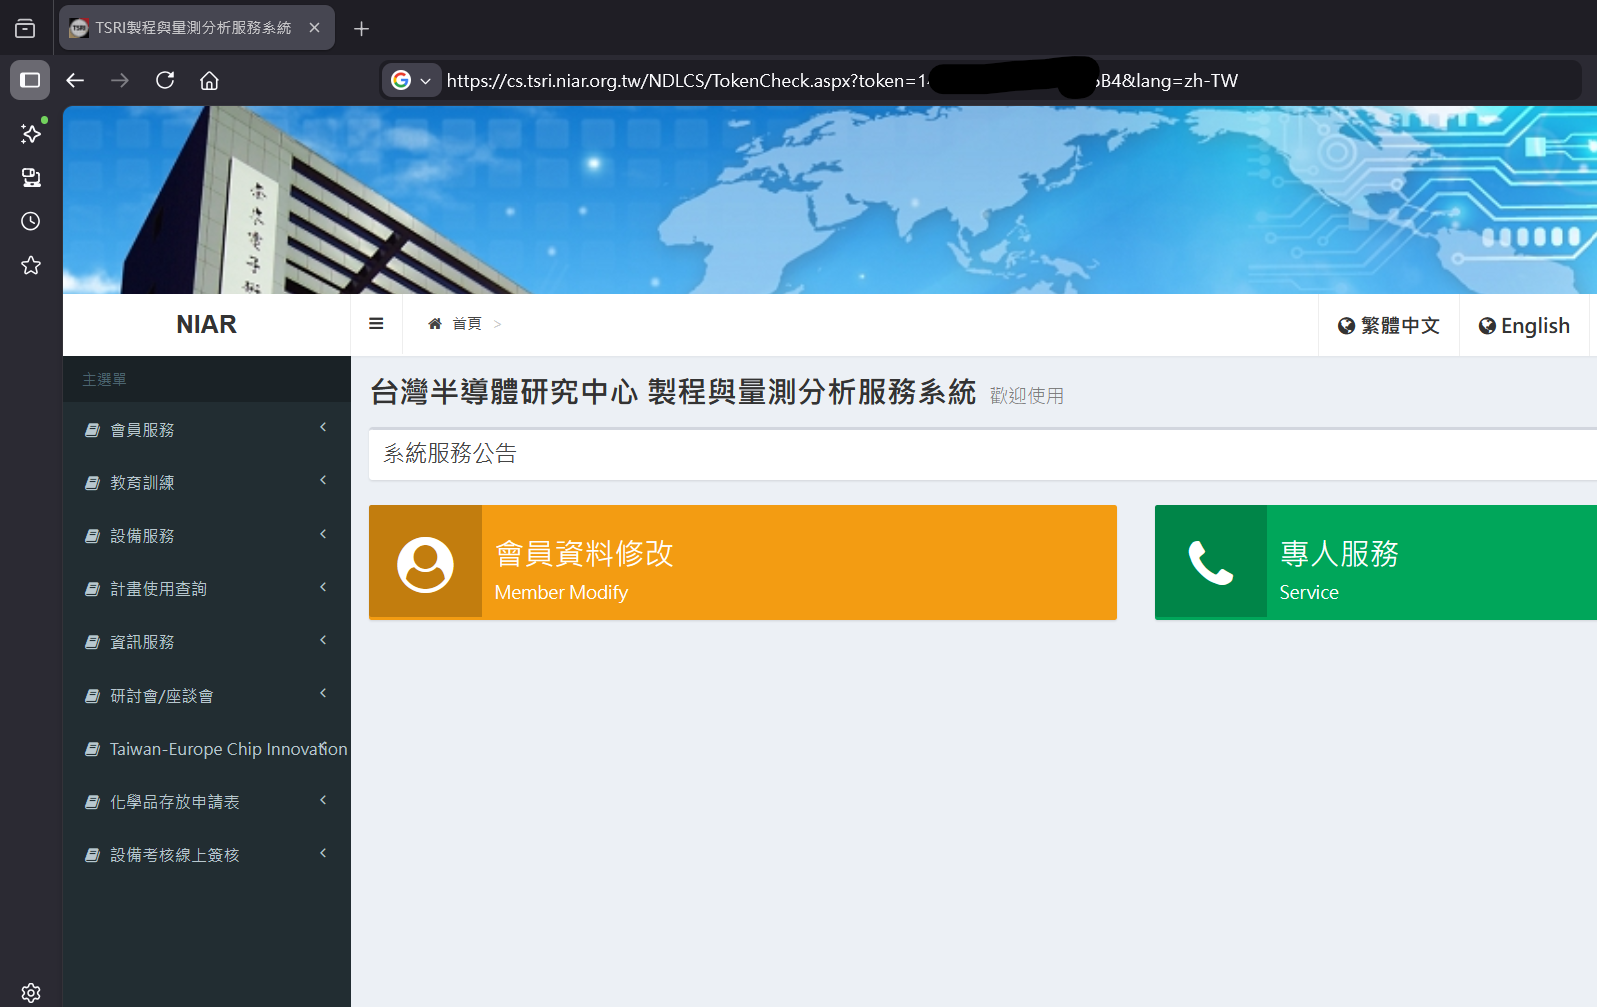1597x1007 pixels.
Task: Go to browser home page icon
Action: [209, 80]
